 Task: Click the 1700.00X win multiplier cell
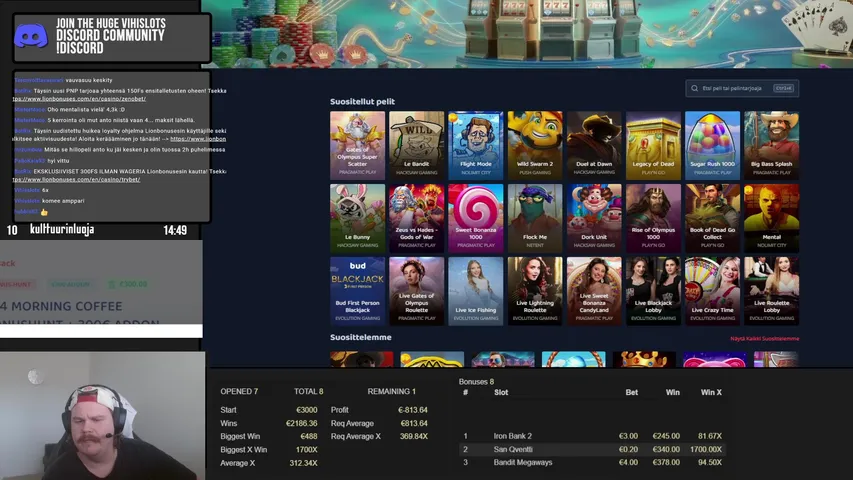tap(706, 450)
